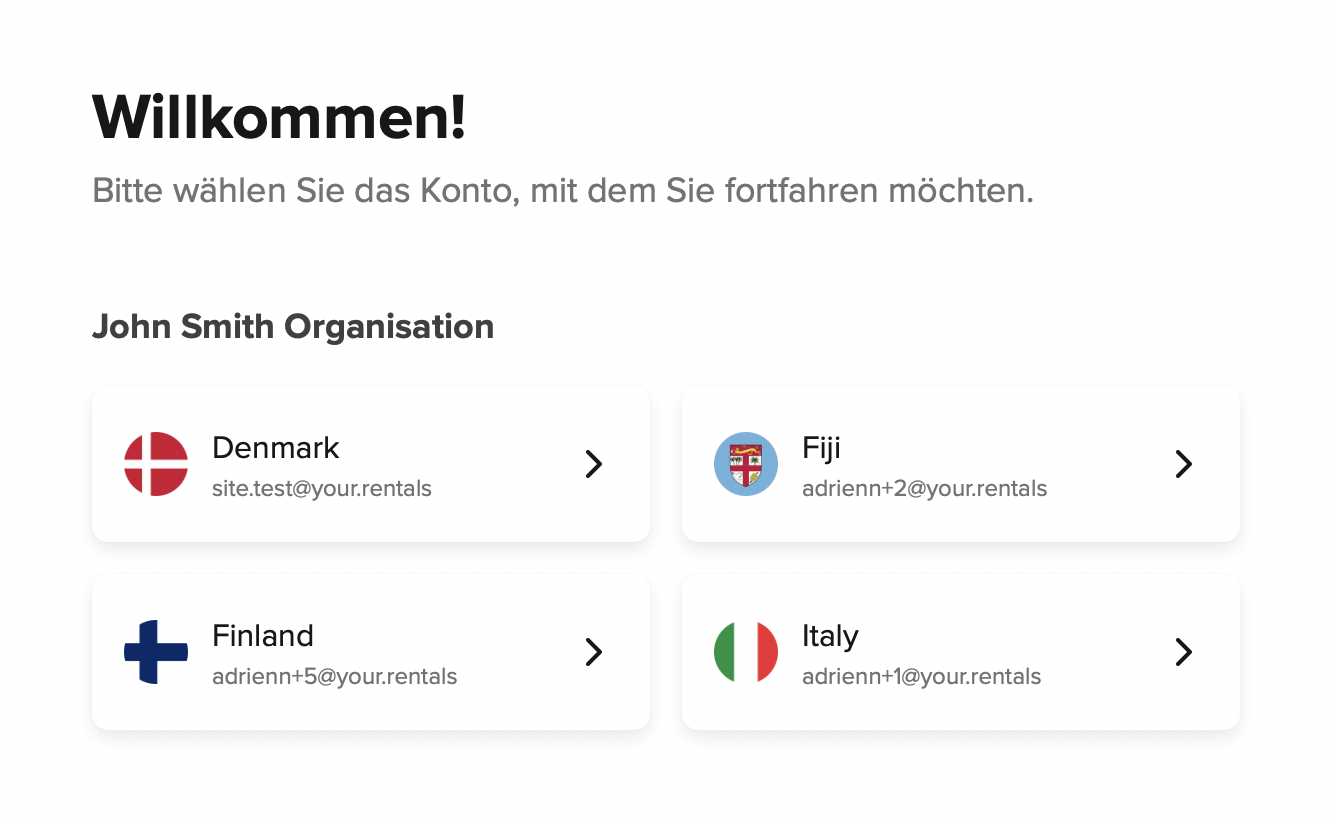Click the adrienn+2@your.rentals email text
Image resolution: width=1332 pixels, height=822 pixels.
(925, 489)
